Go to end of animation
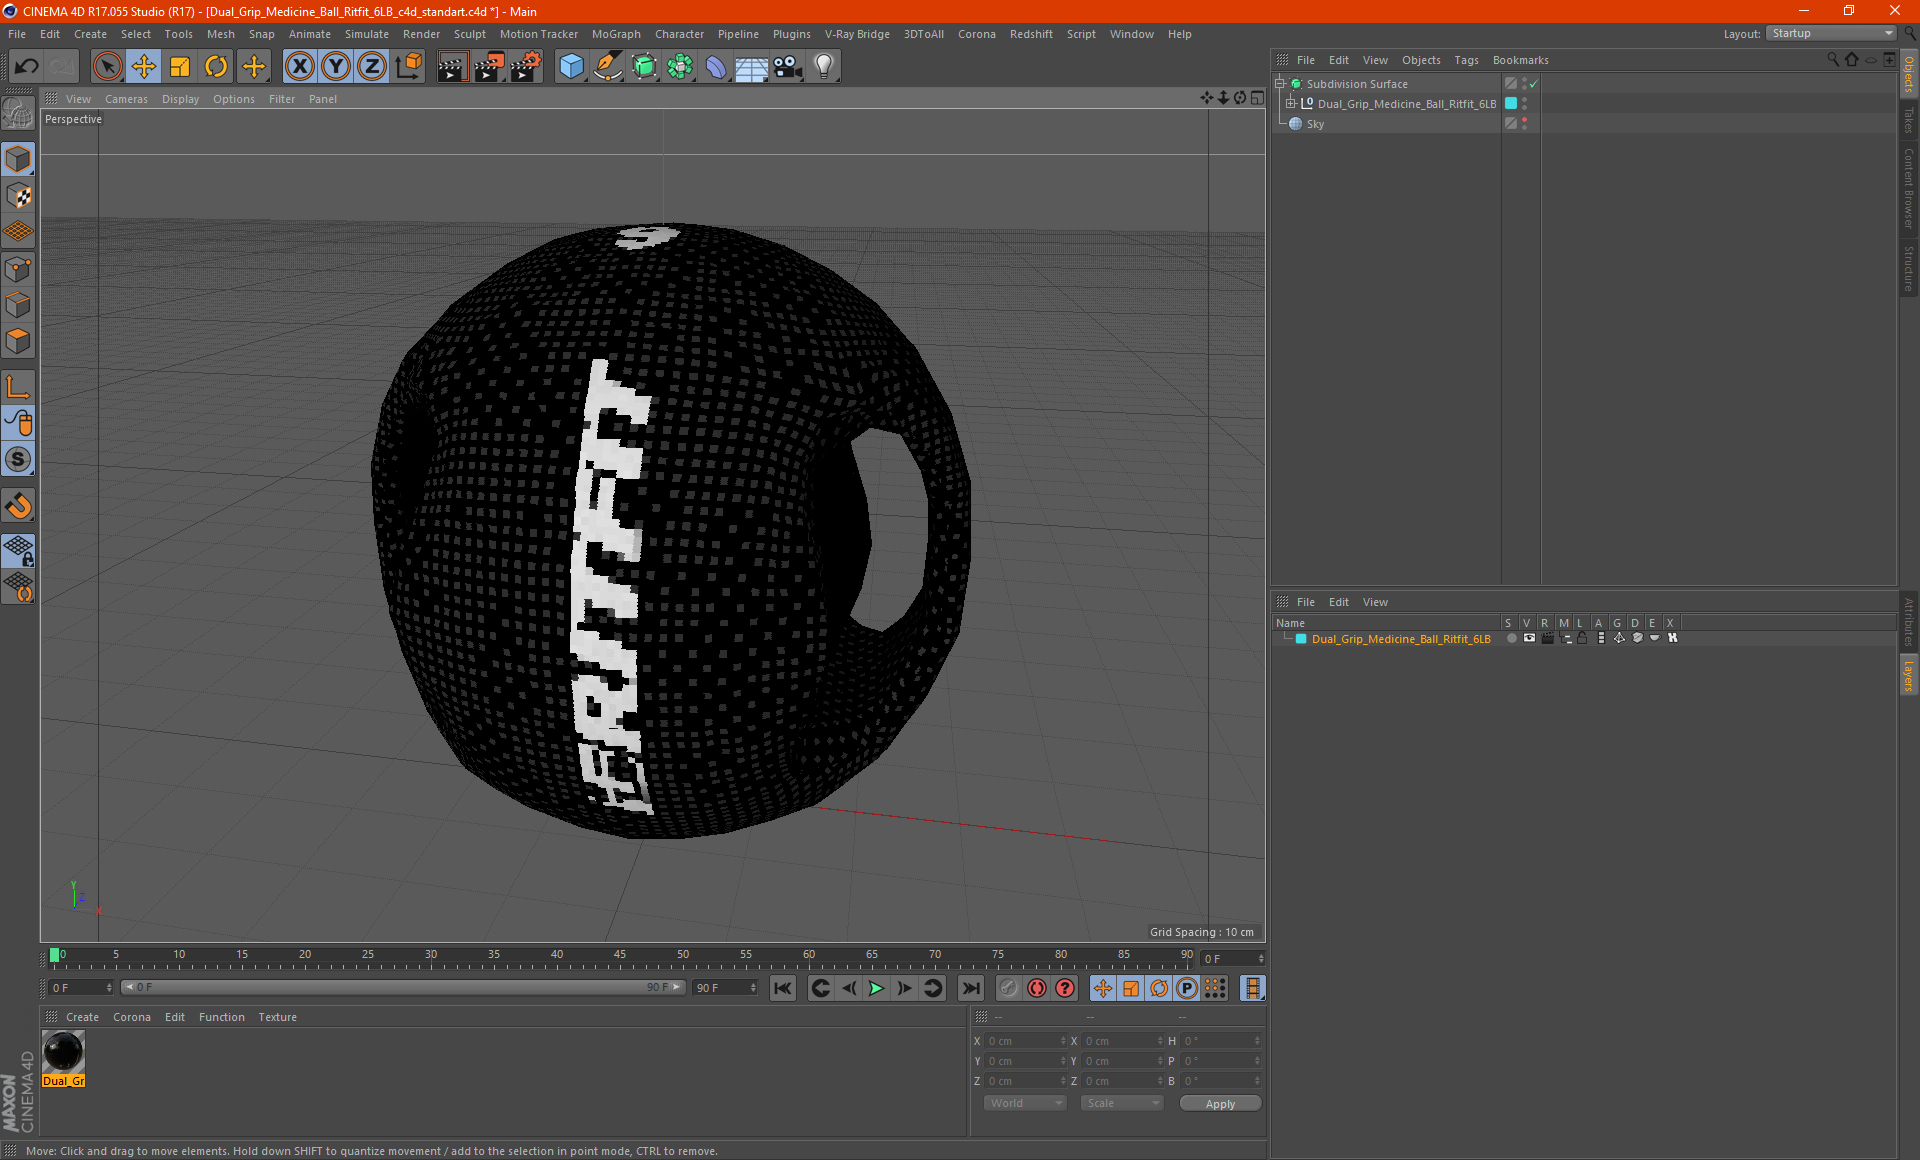 (970, 988)
